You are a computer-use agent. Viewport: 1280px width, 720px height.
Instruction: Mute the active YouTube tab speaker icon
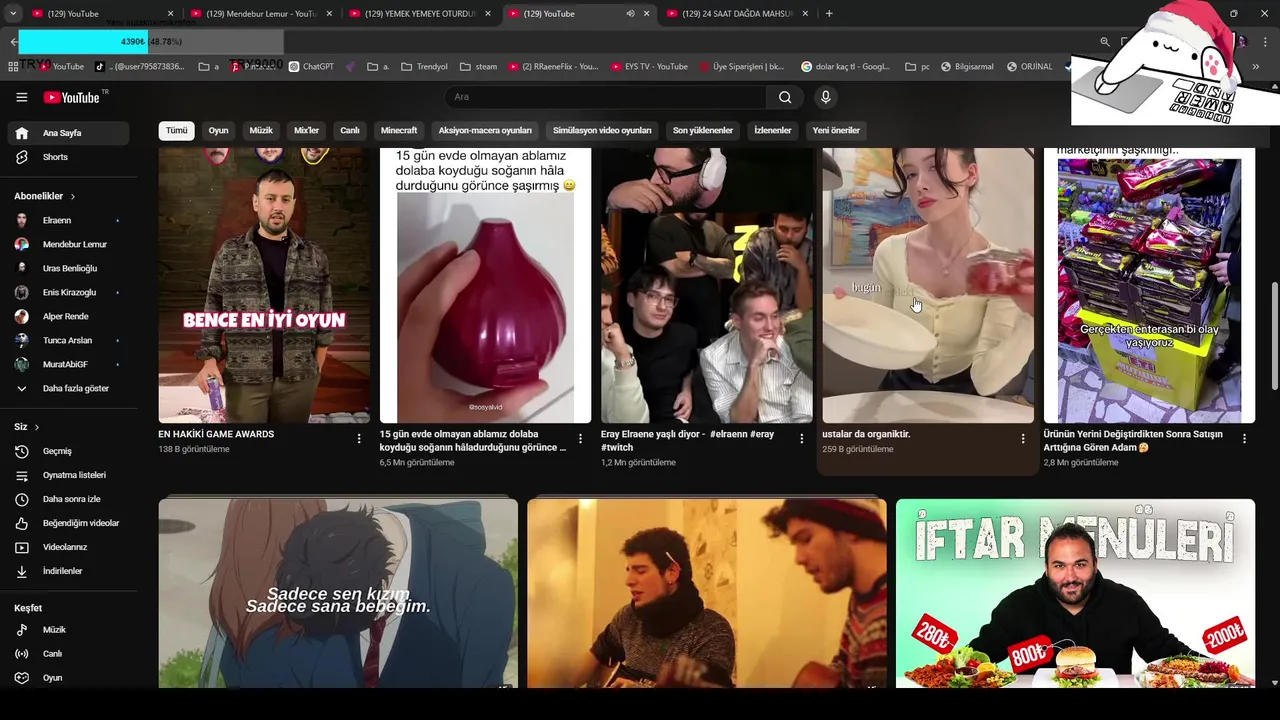click(630, 14)
